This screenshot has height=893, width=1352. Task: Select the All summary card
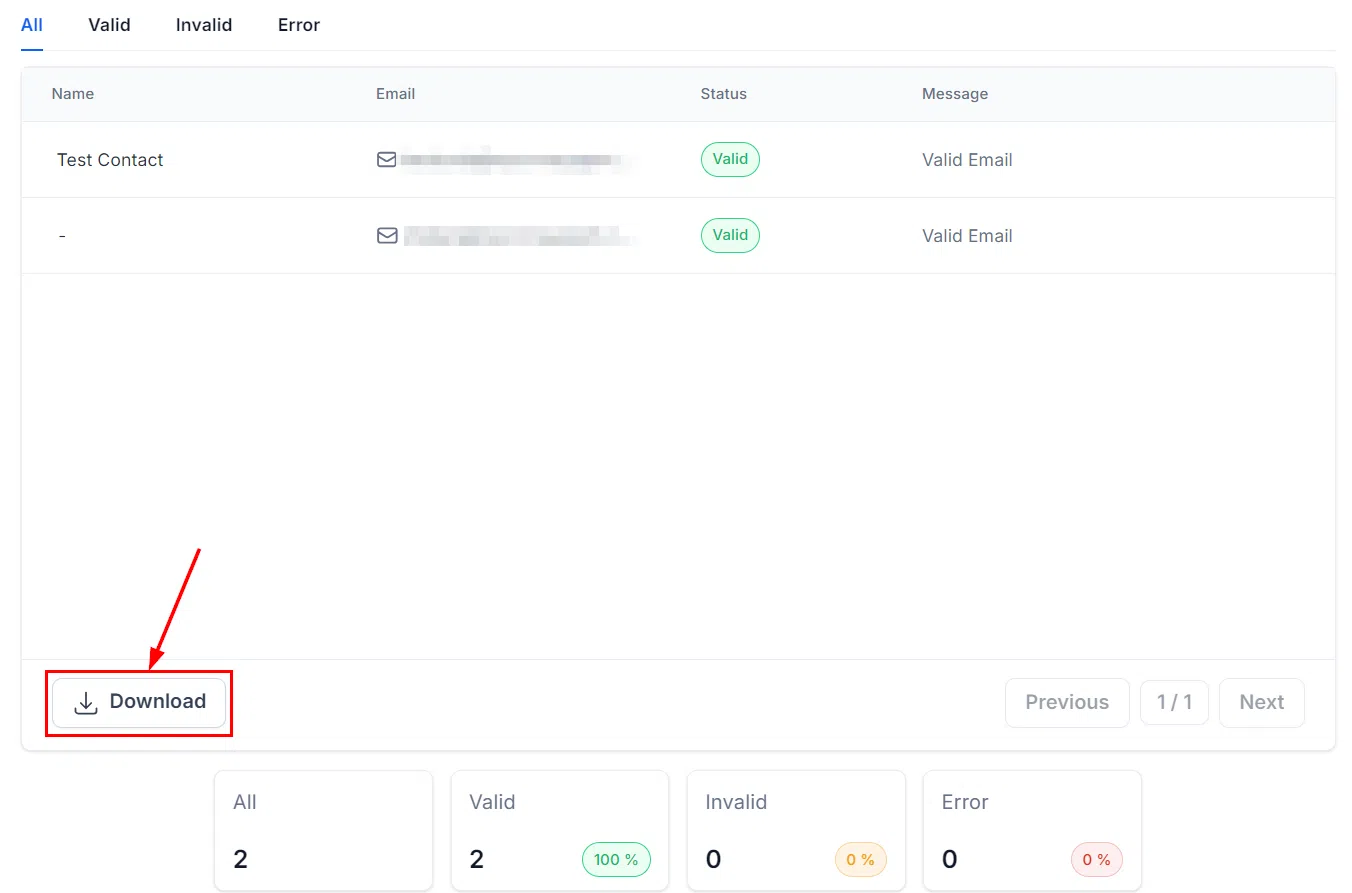324,830
